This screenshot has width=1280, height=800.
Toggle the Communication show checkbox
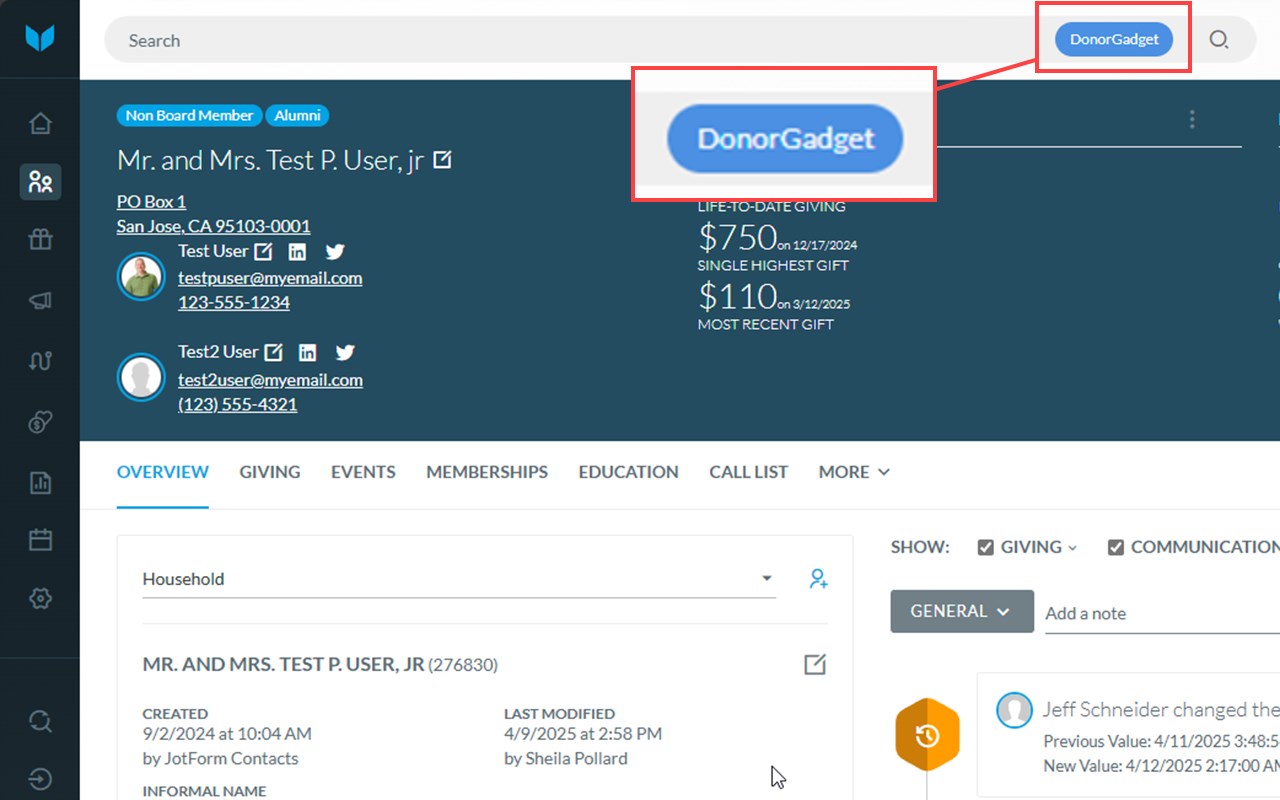[x=1116, y=547]
